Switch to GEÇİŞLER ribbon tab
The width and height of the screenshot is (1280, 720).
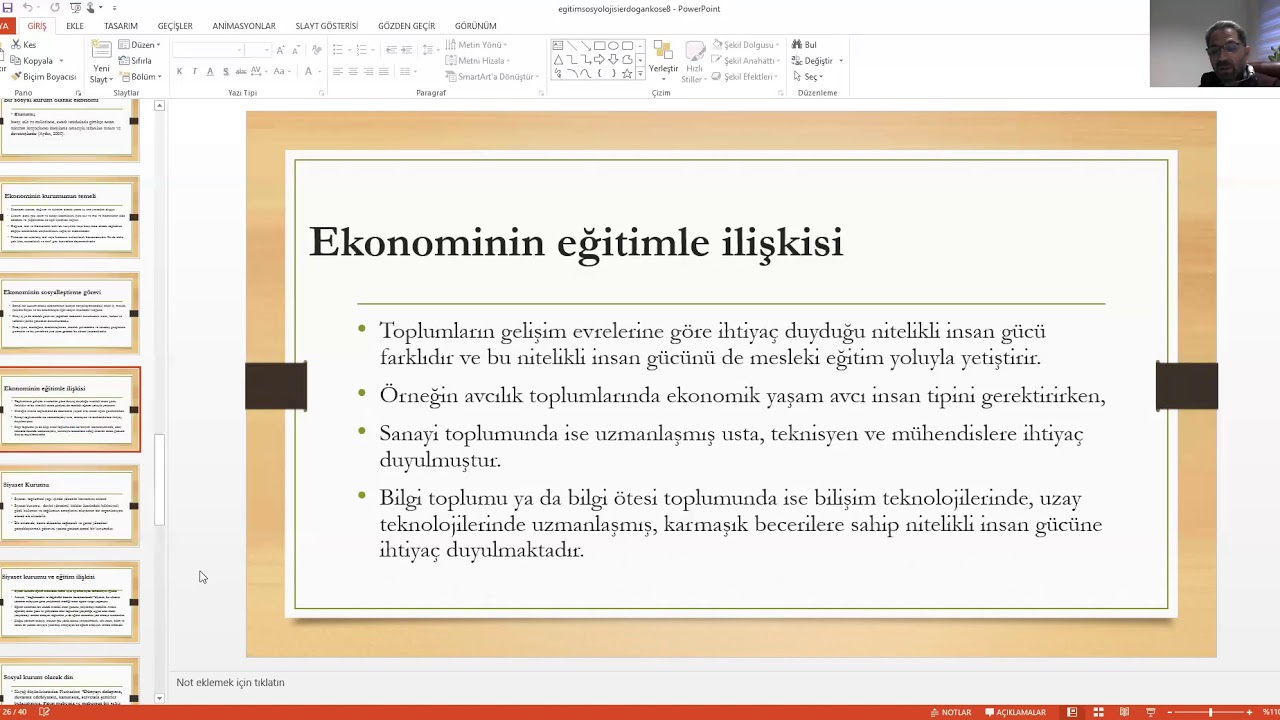click(x=175, y=26)
